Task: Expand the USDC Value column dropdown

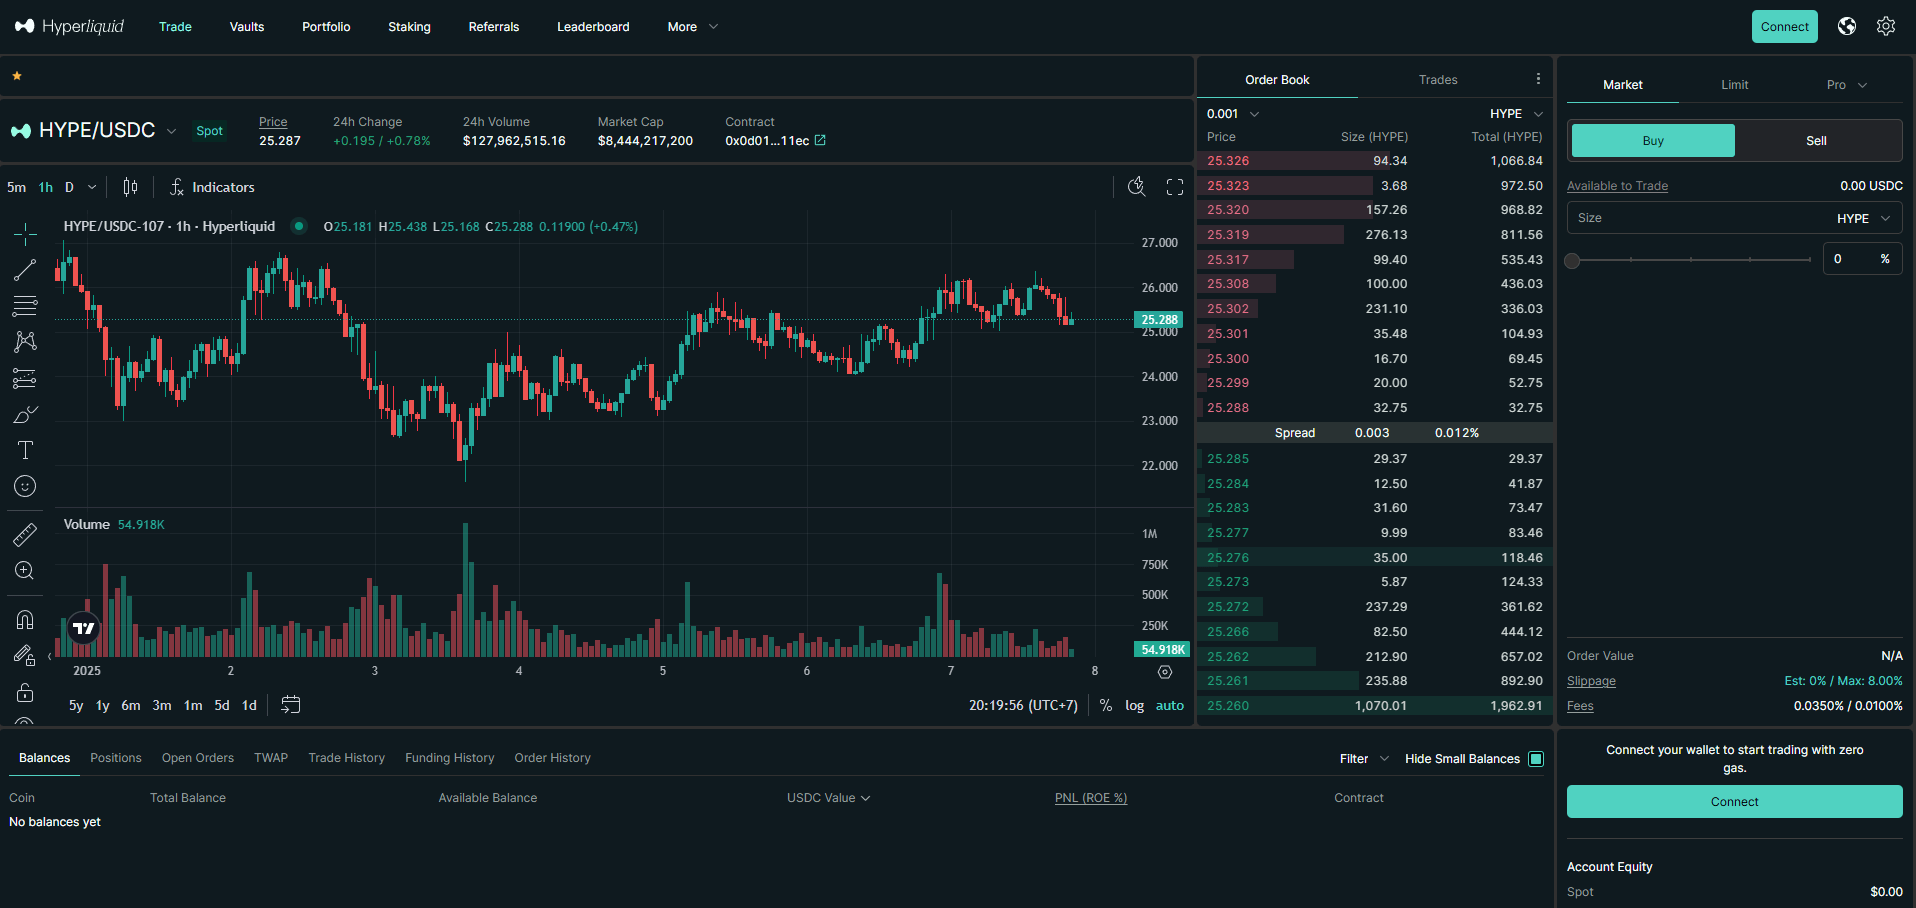Action: tap(828, 798)
